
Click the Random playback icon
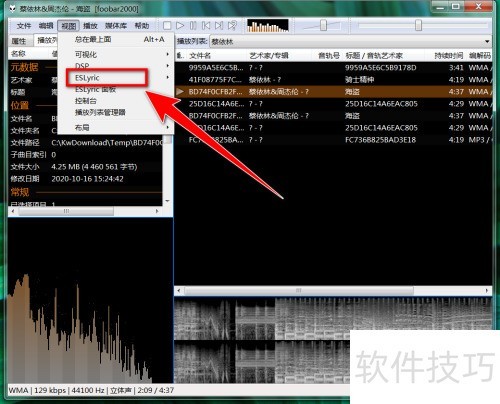232,26
